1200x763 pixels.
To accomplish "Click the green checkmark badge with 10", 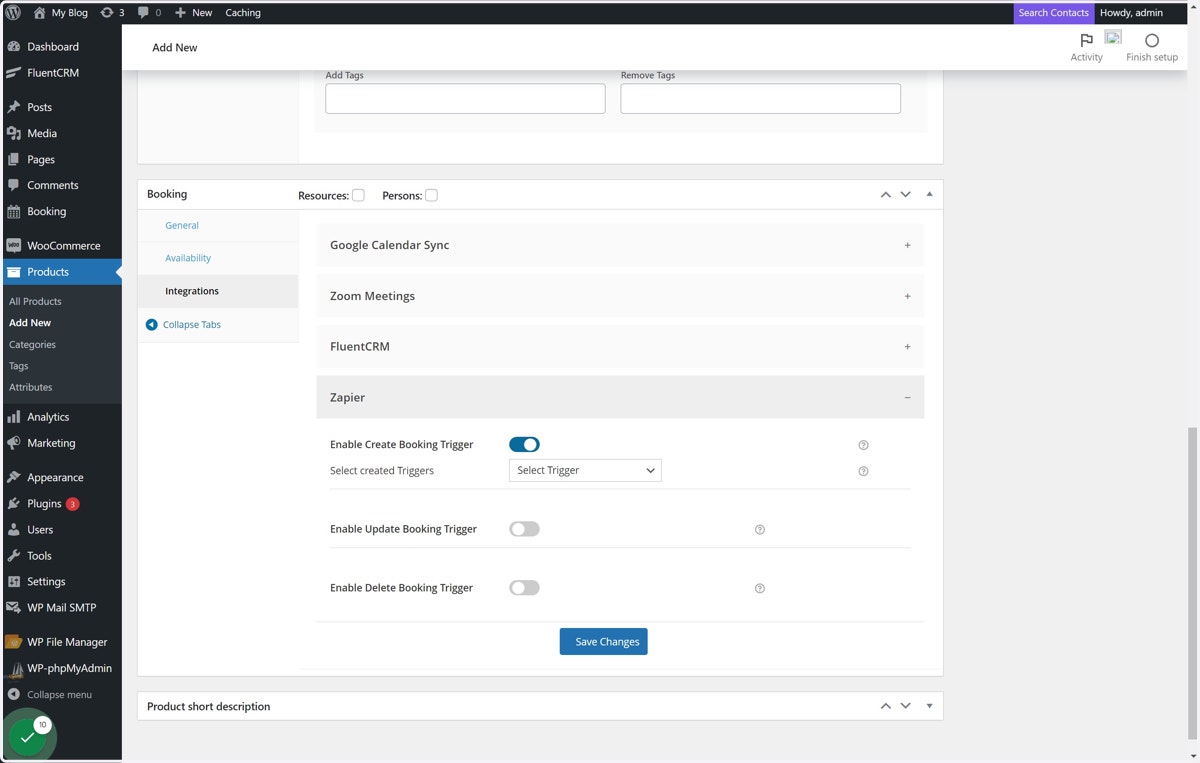I will pyautogui.click(x=28, y=737).
